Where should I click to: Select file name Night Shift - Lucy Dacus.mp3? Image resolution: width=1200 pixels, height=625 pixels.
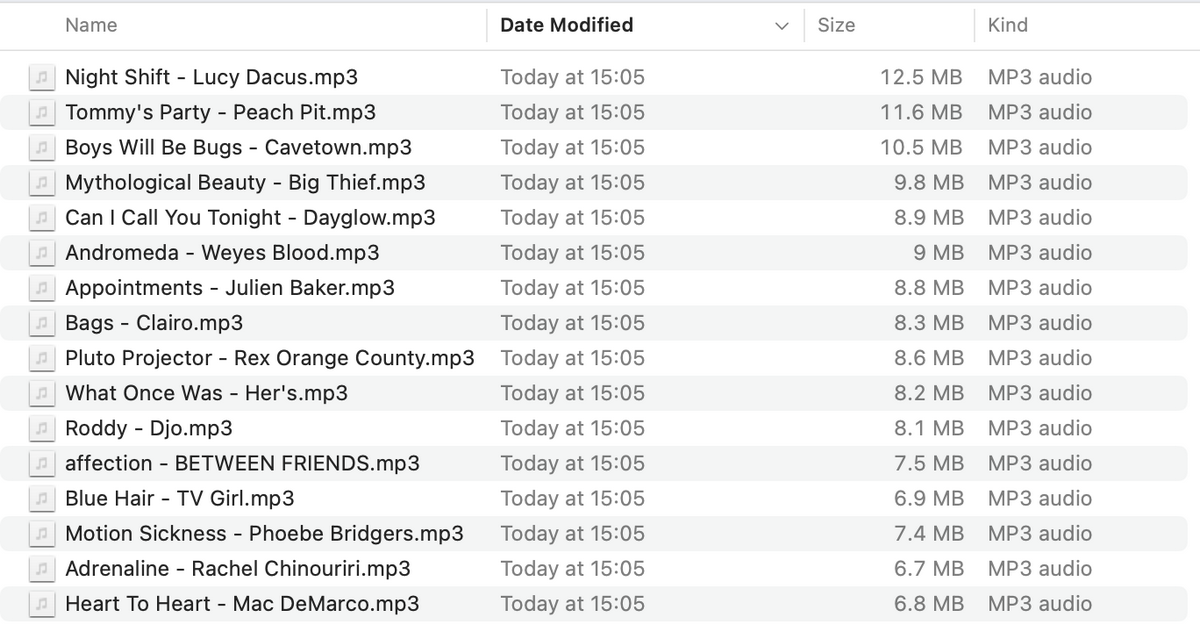pyautogui.click(x=211, y=77)
